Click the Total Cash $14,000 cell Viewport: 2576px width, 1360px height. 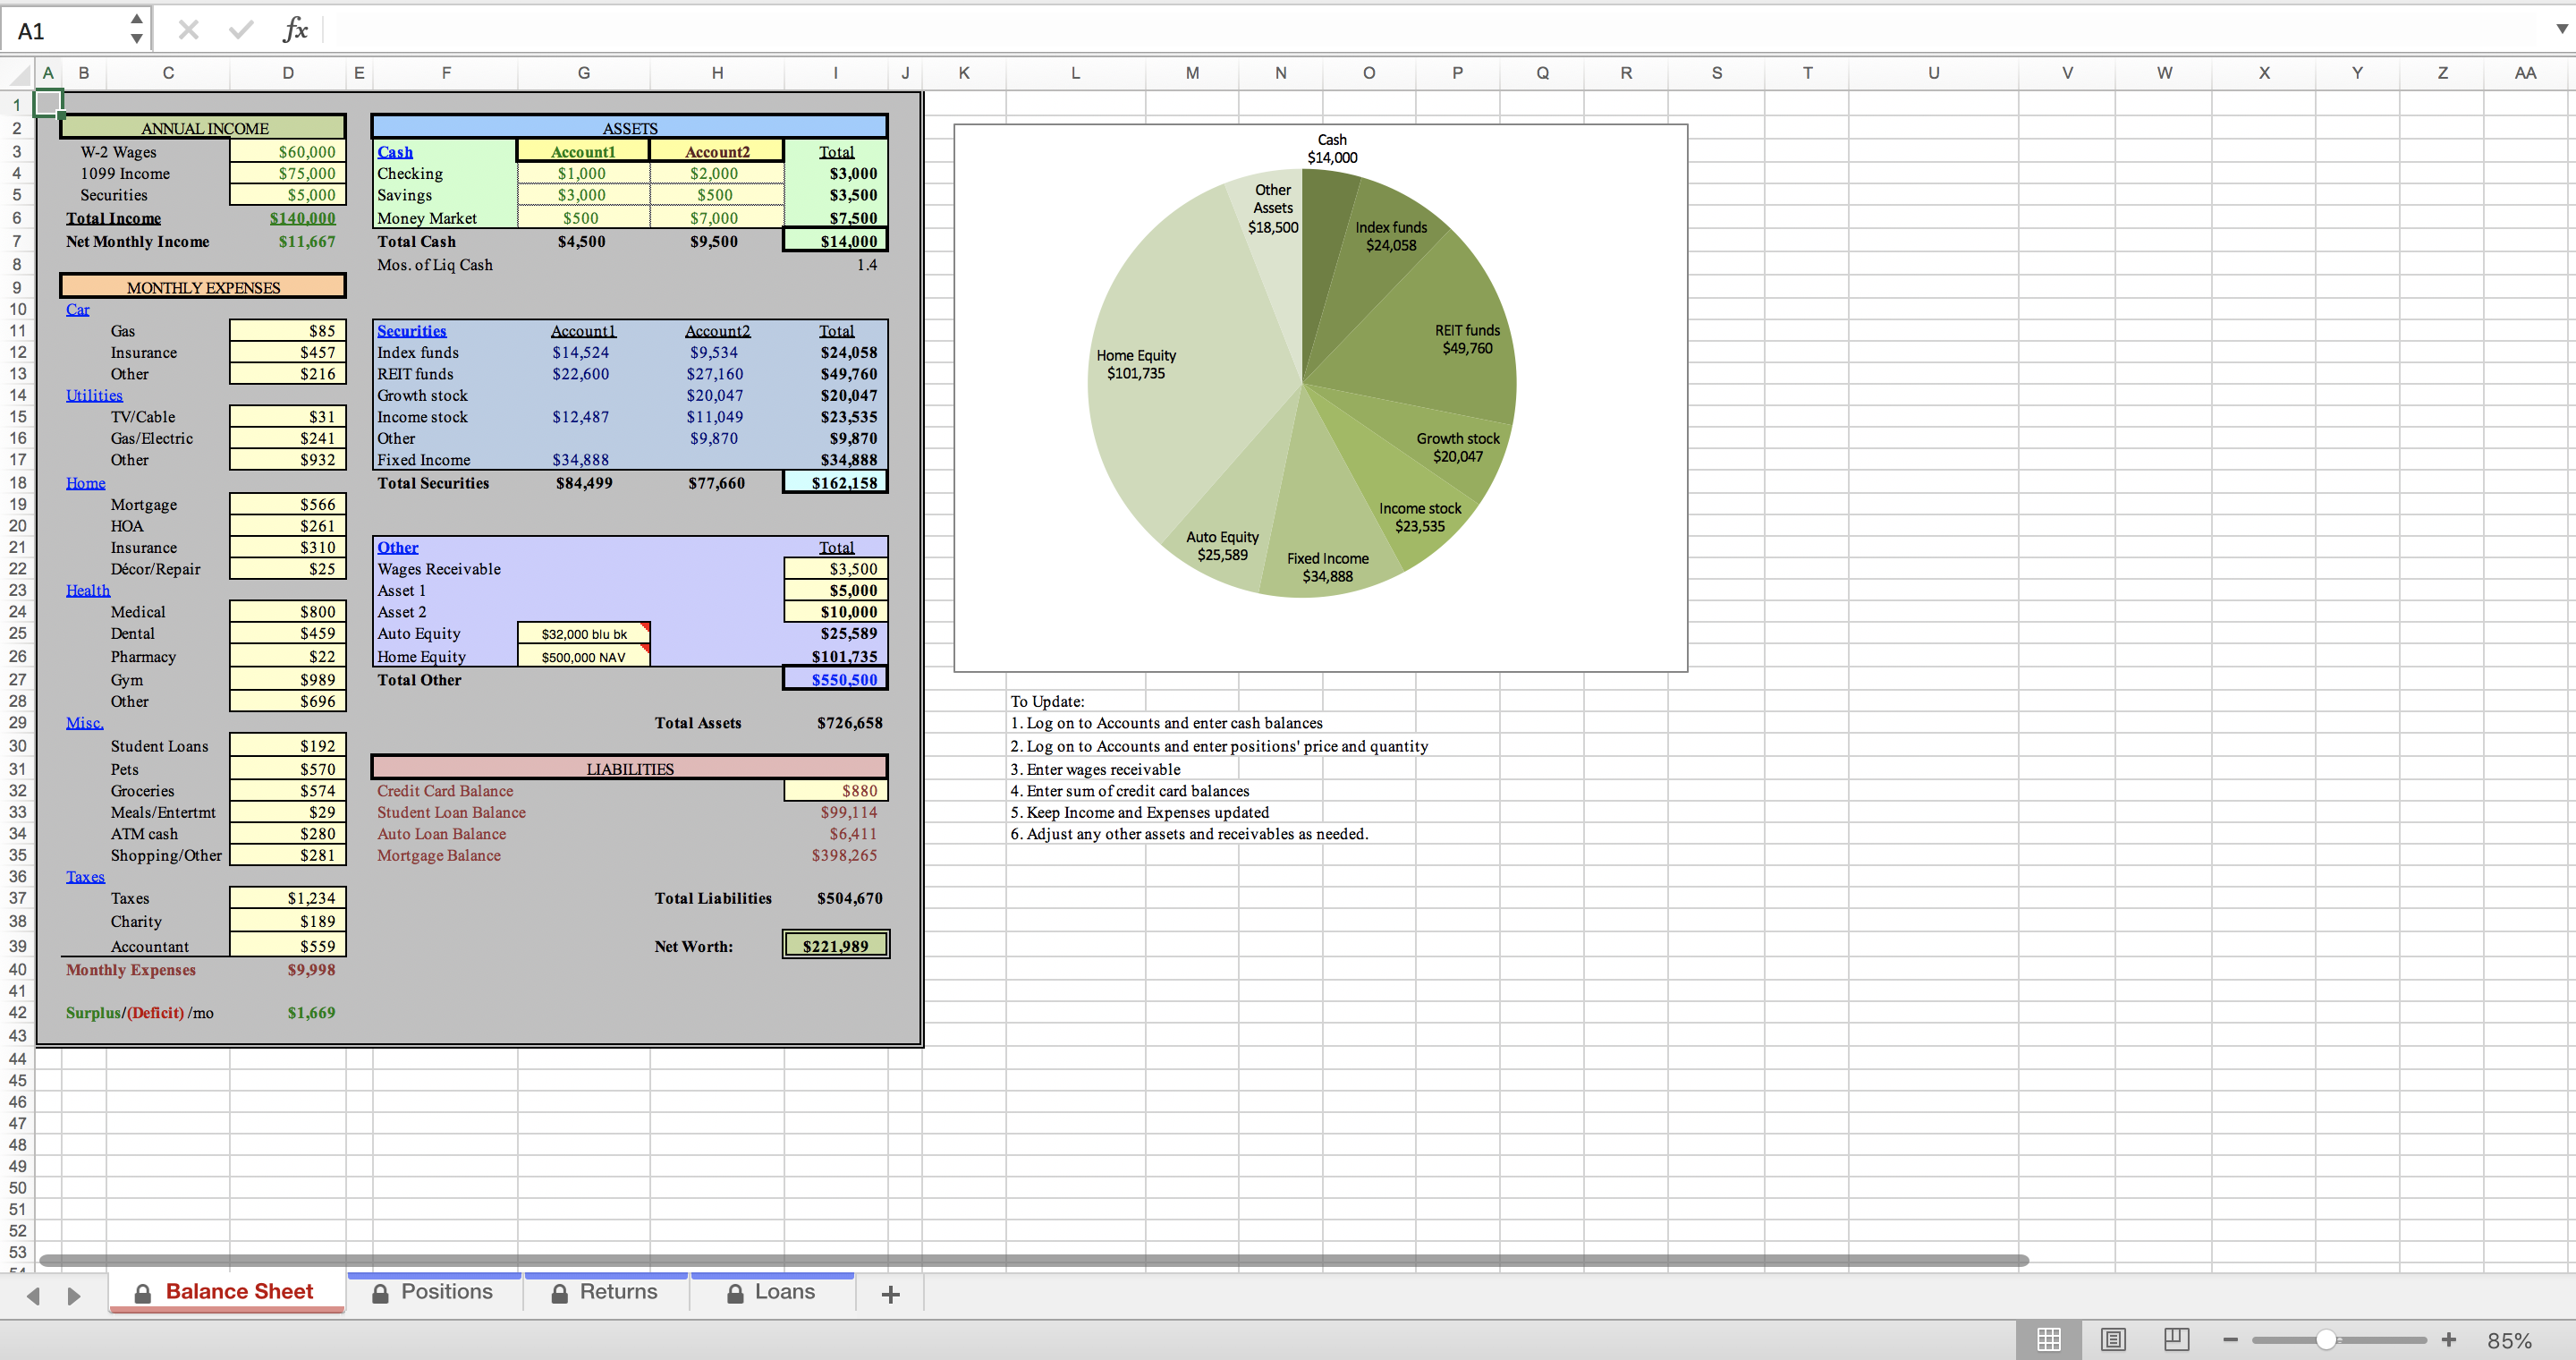835,241
